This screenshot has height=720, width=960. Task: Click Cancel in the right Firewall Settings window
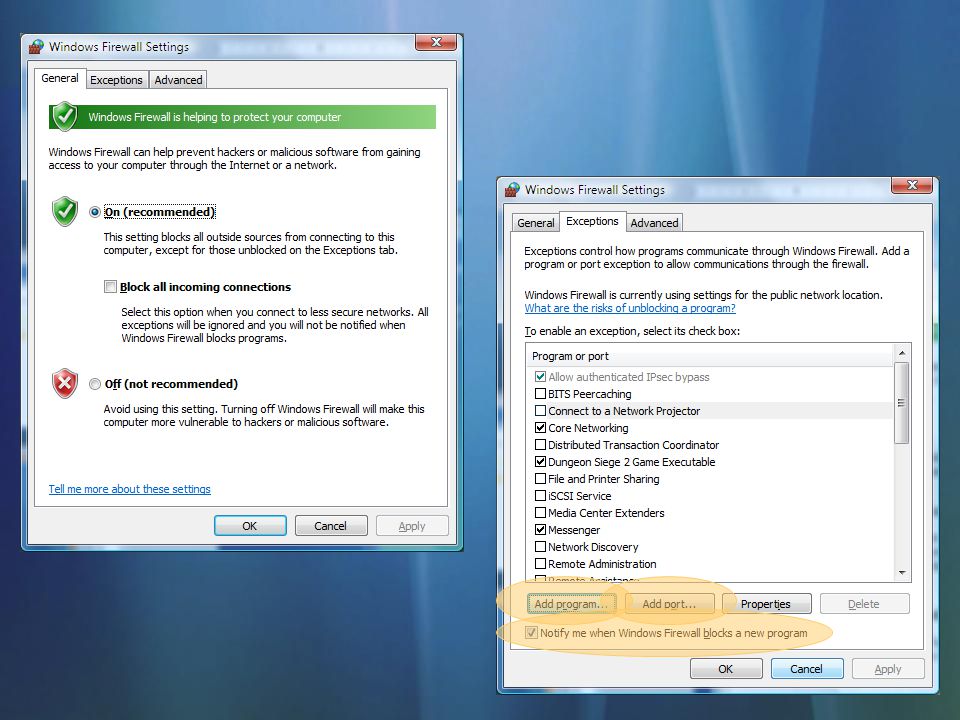click(x=806, y=669)
